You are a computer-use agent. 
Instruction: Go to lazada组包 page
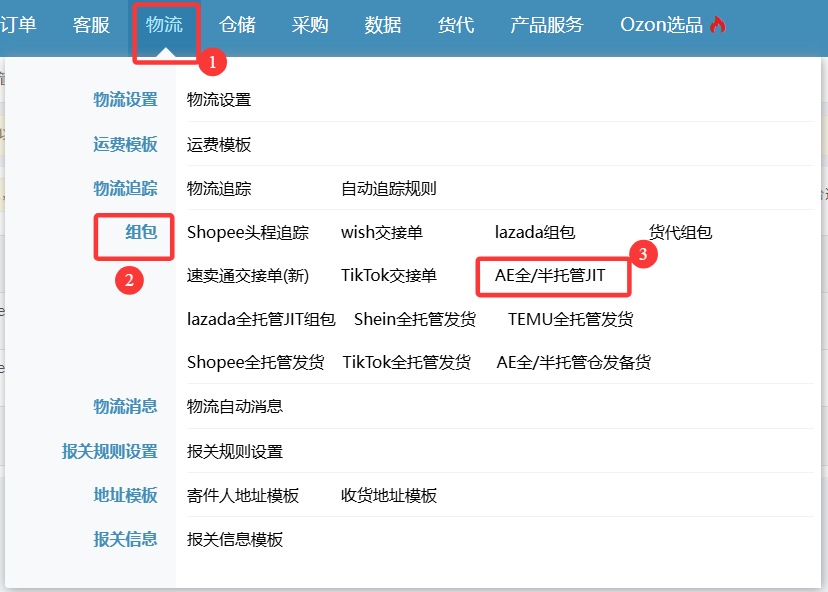point(535,233)
